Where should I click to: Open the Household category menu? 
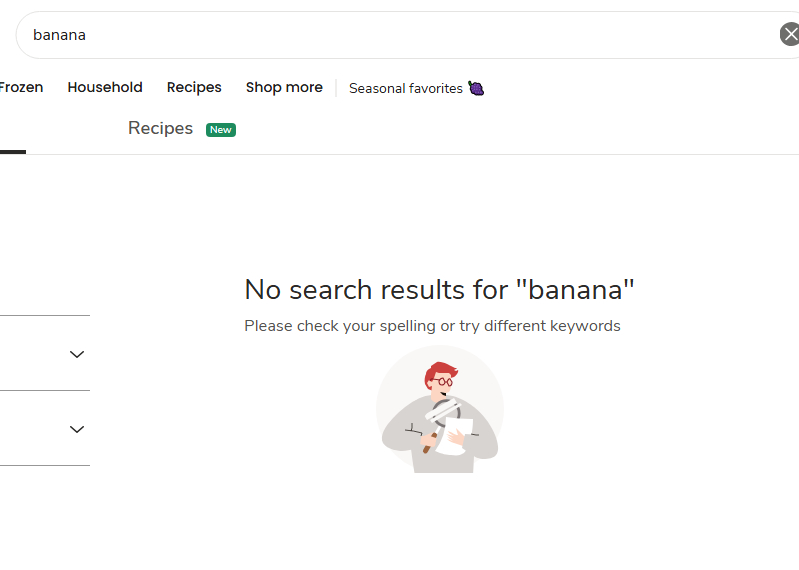pos(105,87)
